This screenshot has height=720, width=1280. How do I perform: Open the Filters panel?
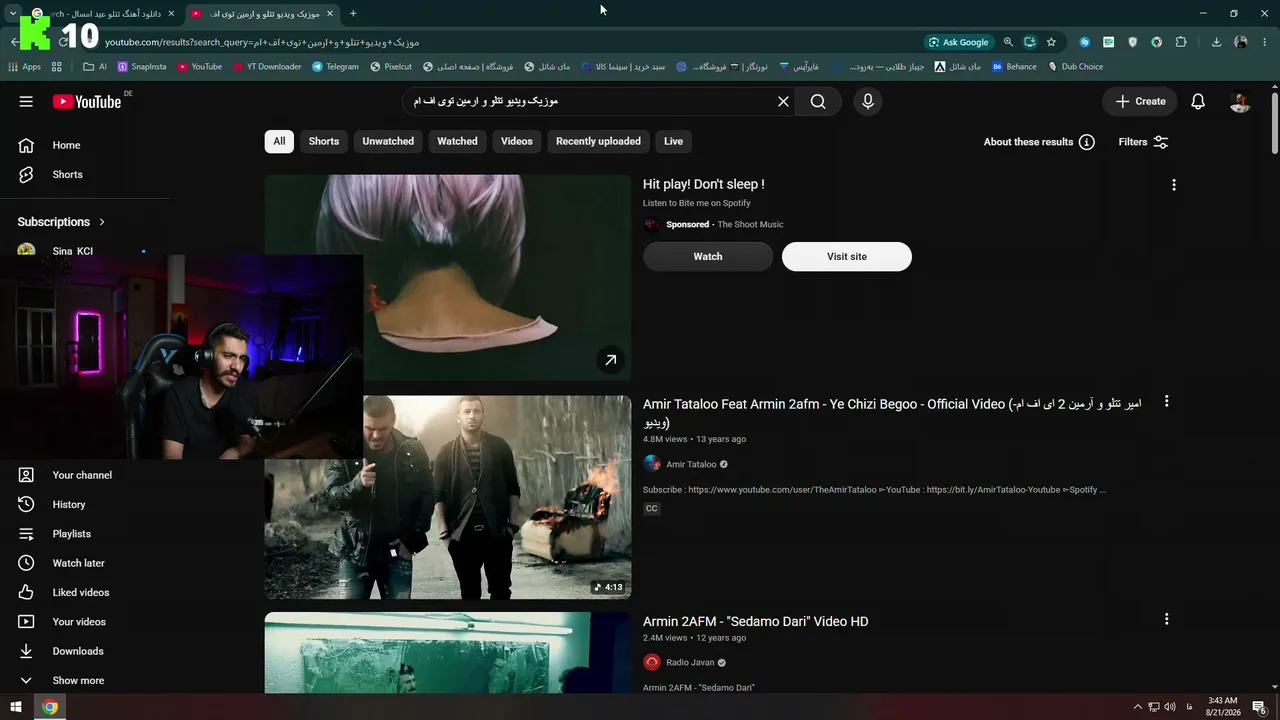[x=1143, y=142]
